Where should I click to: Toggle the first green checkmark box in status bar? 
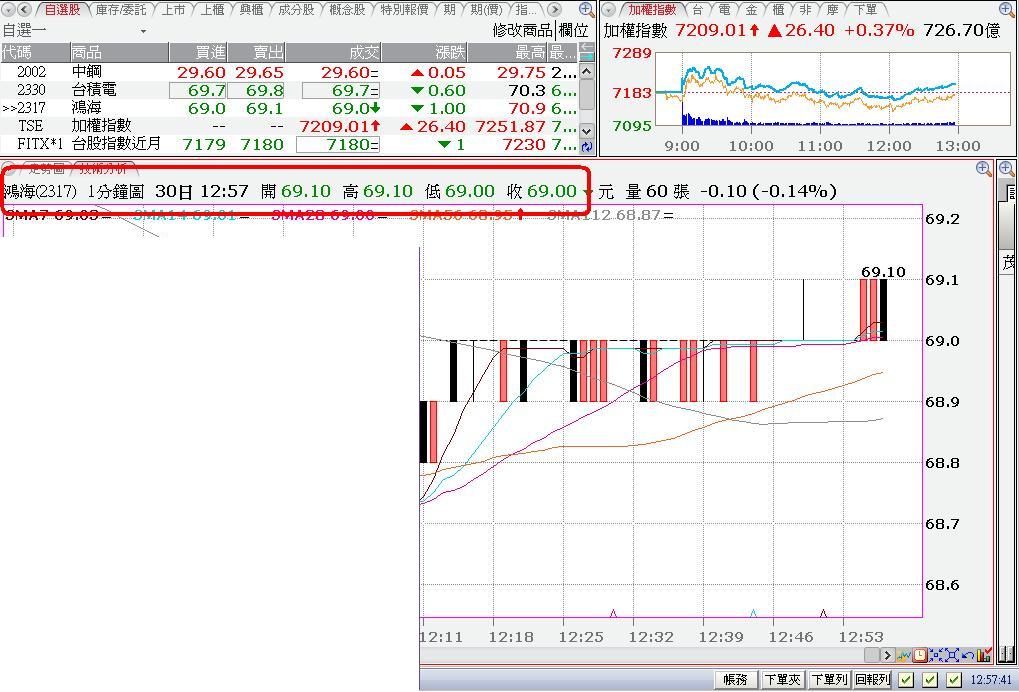pos(906,680)
